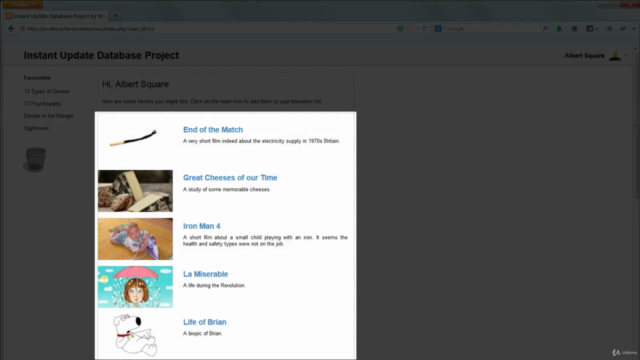Screen dimensions: 640x360
Task: Click 'A life during the Revolution.' description
Action: point(214,285)
